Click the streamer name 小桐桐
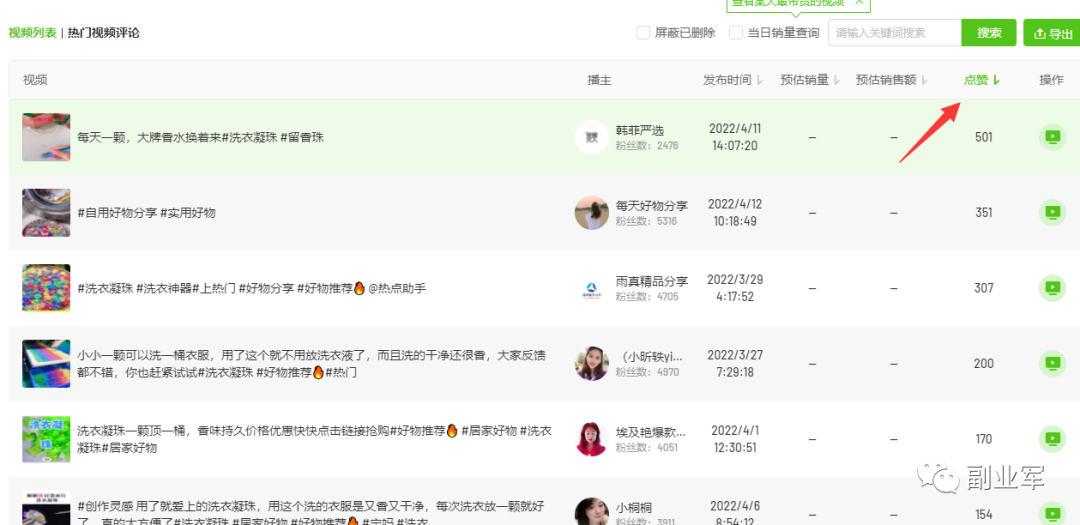 [x=634, y=508]
